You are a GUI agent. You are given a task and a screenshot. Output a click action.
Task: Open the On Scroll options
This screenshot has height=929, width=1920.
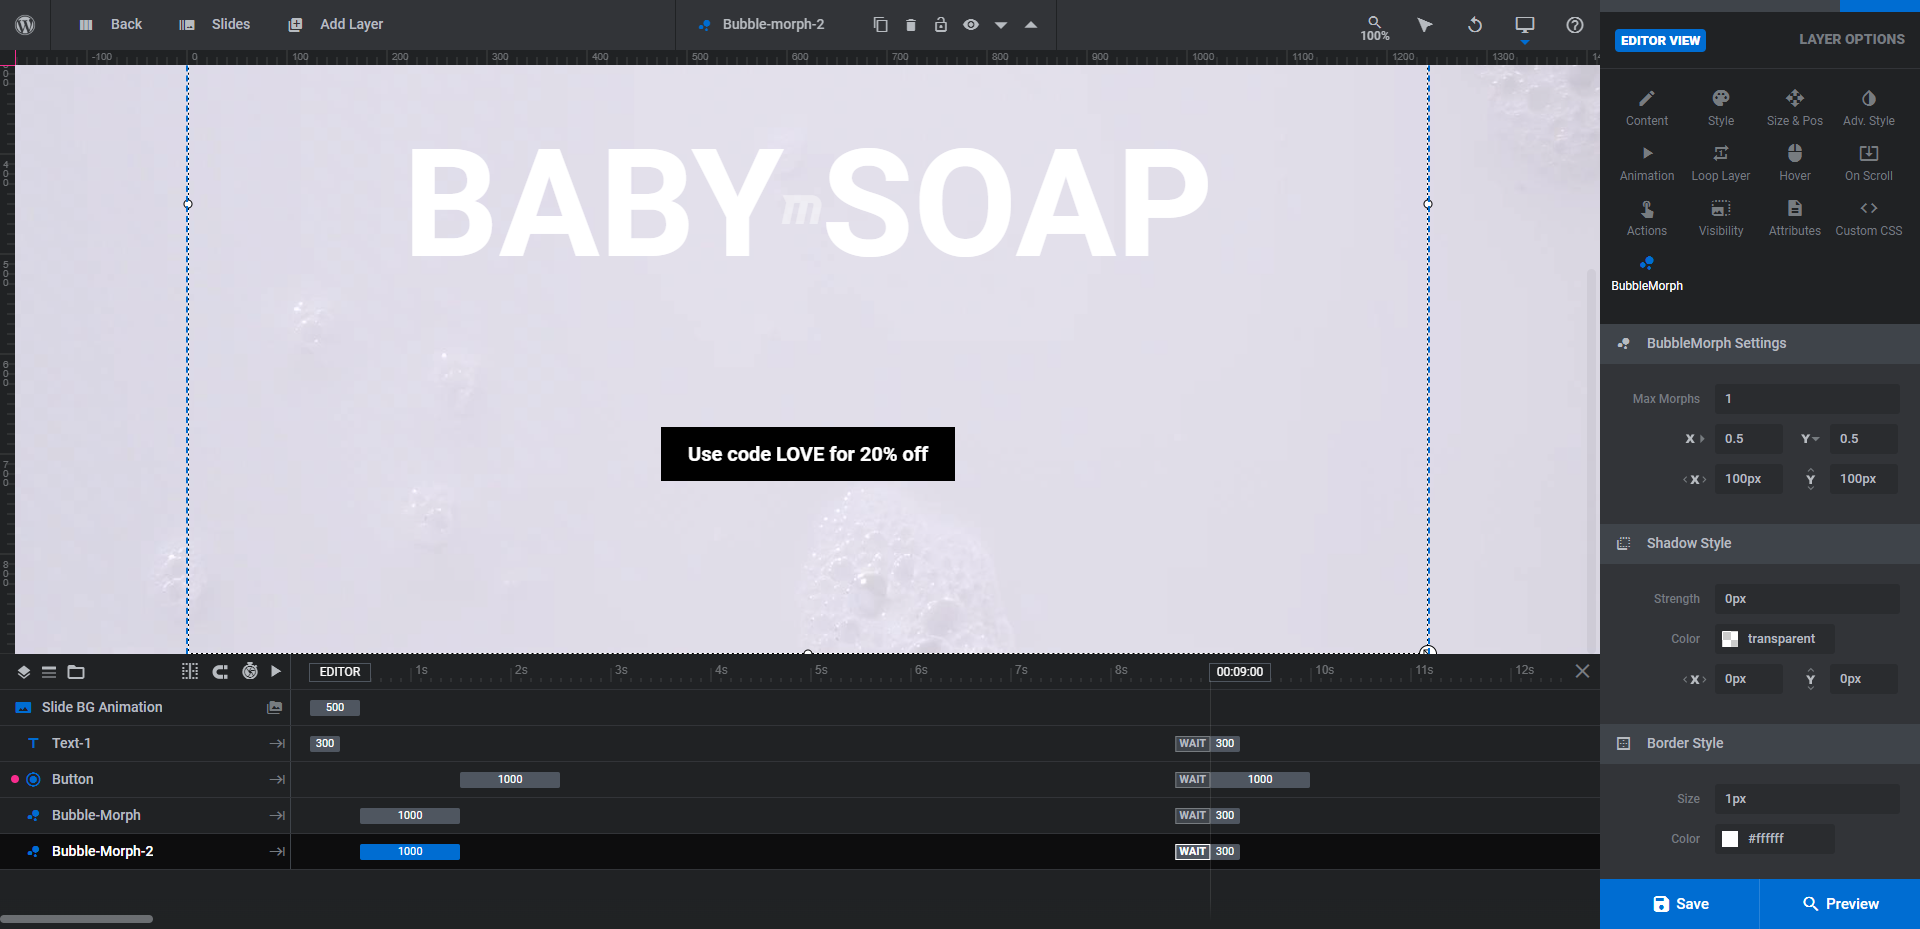pyautogui.click(x=1868, y=163)
